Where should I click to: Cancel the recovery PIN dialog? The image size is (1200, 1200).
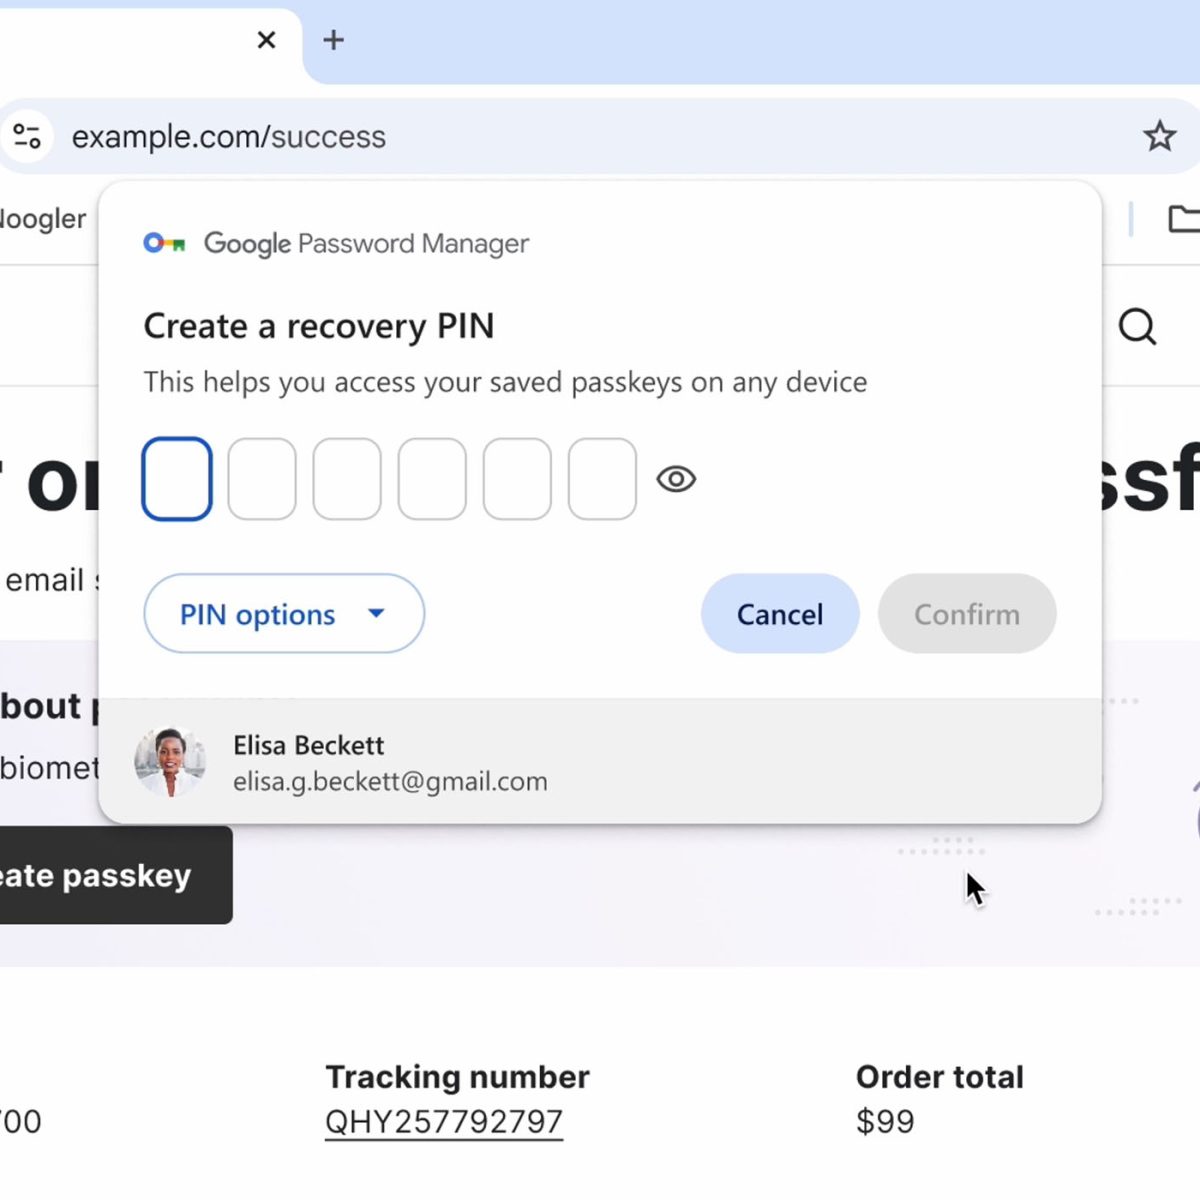coord(779,614)
